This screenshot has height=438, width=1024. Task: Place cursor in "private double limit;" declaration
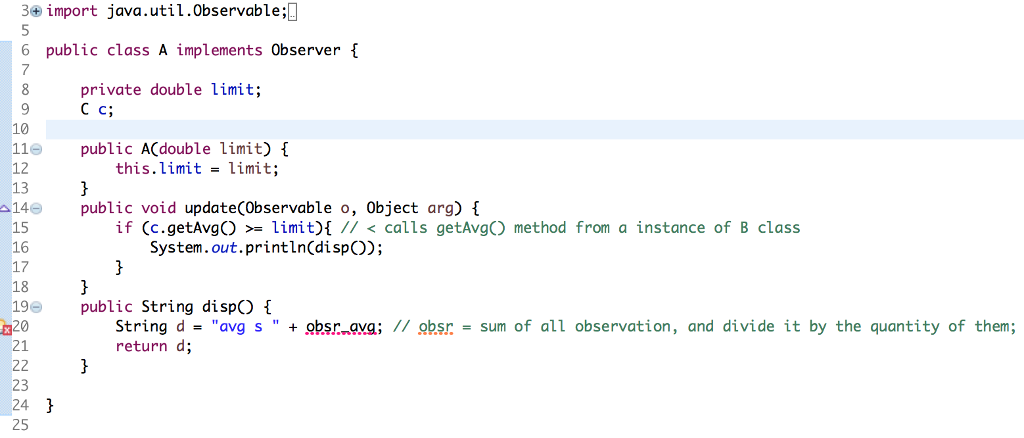pyautogui.click(x=170, y=90)
